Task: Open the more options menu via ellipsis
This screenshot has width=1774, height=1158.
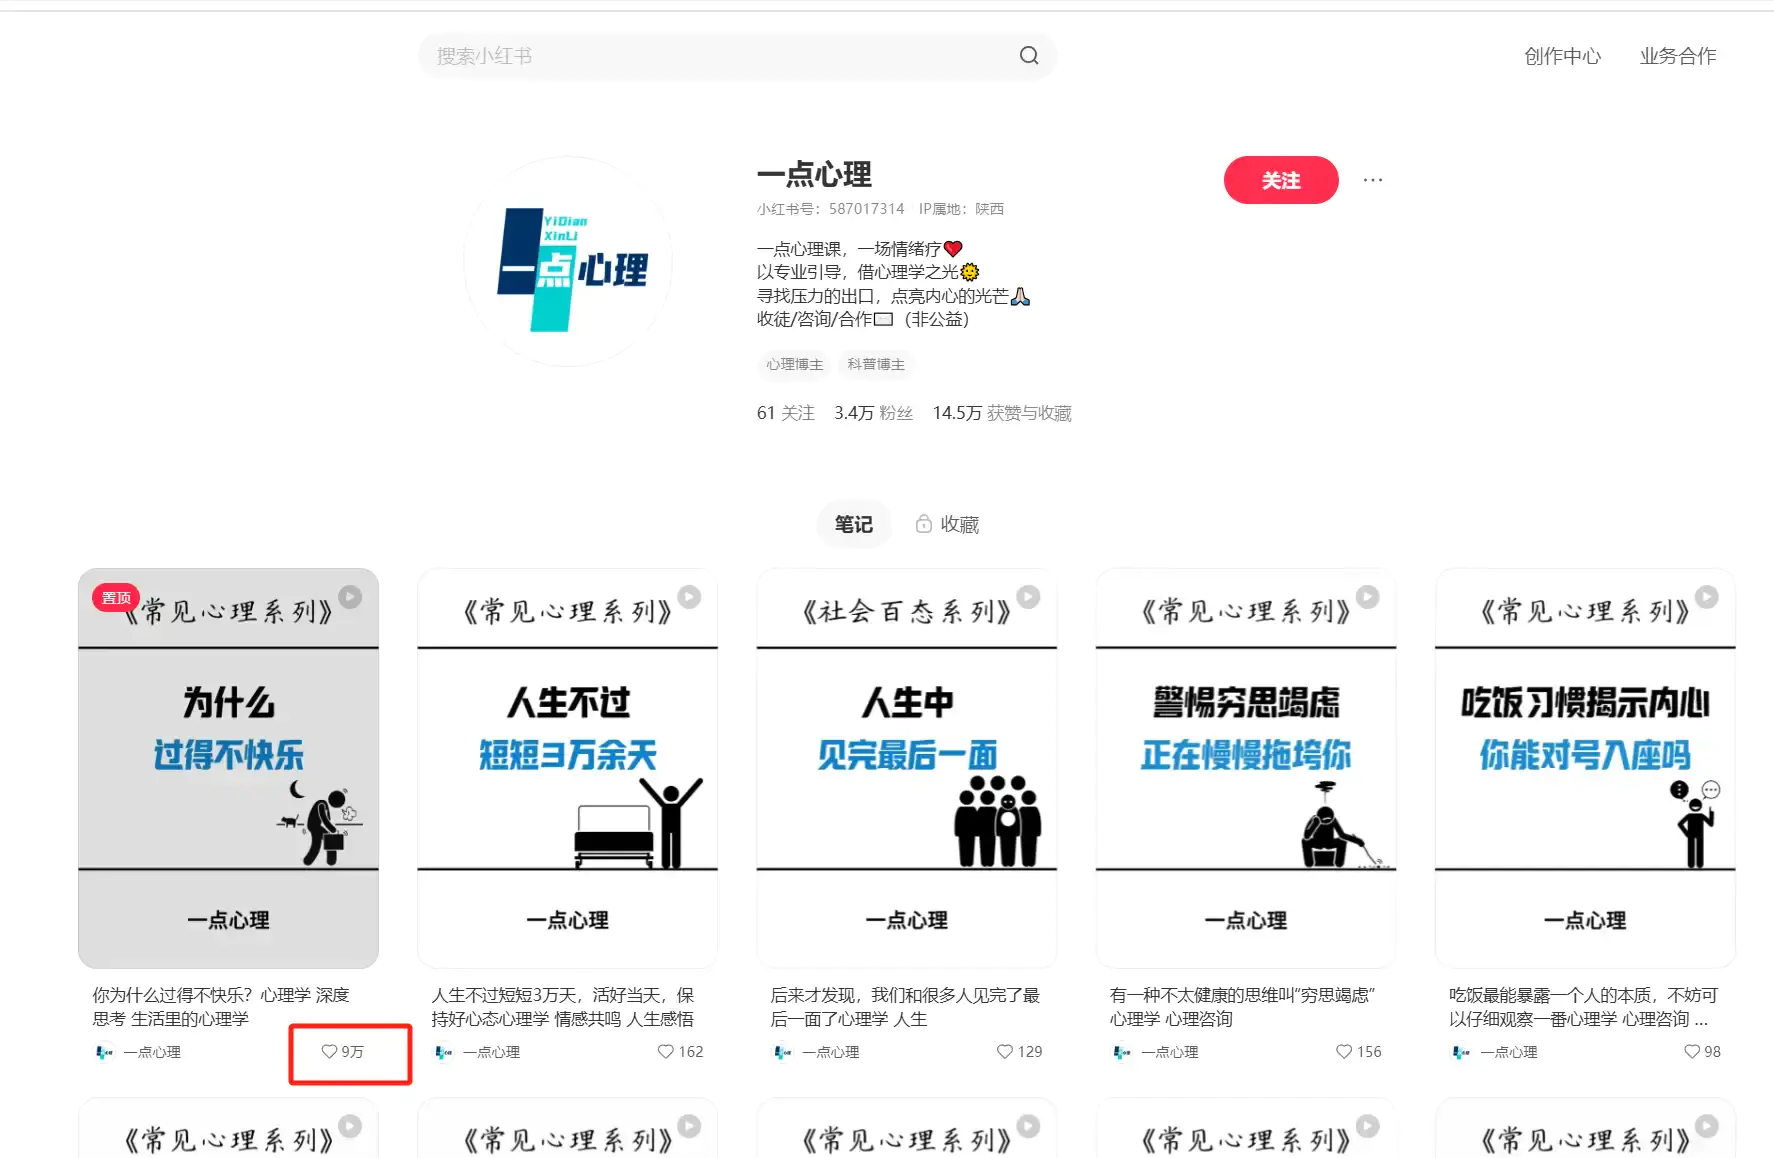Action: pos(1372,180)
